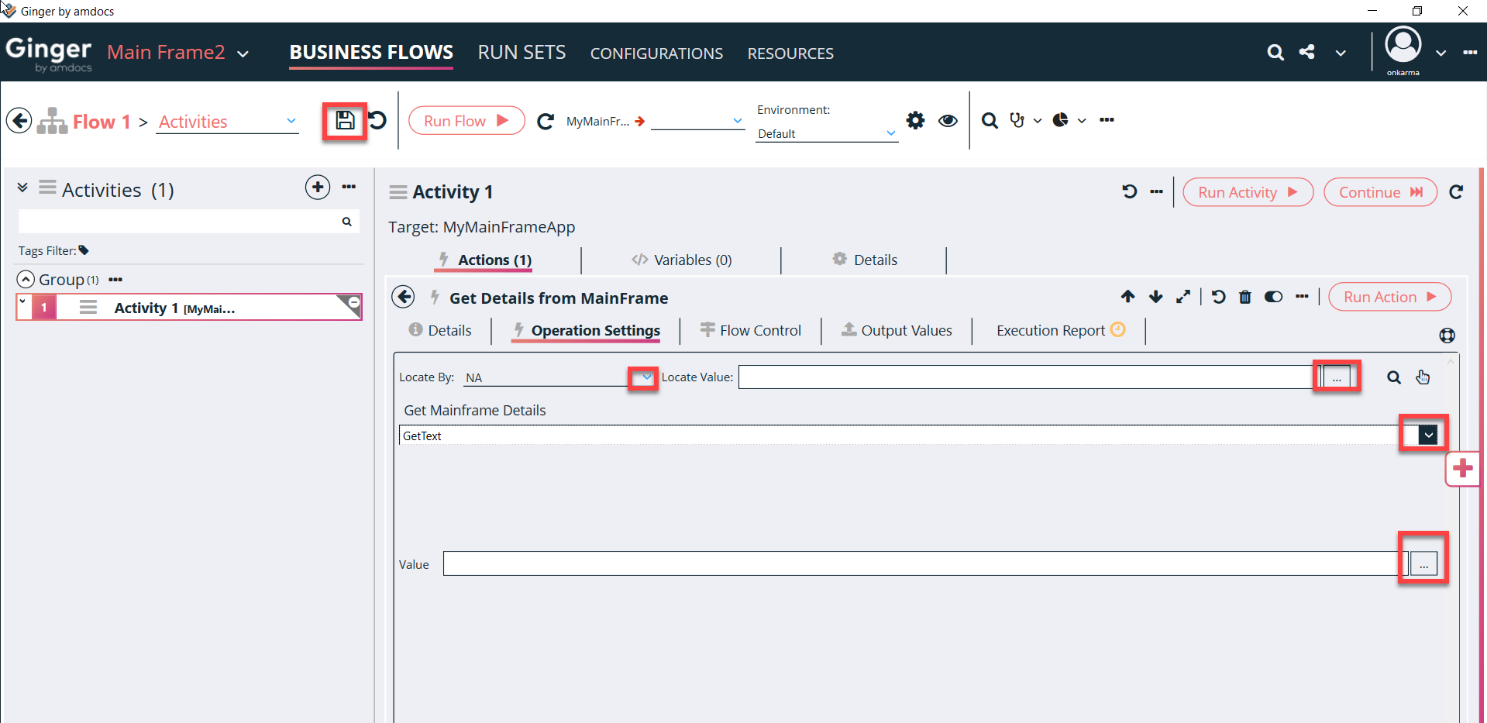Delete the action using the trash icon
The width and height of the screenshot is (1487, 723).
click(x=1245, y=297)
